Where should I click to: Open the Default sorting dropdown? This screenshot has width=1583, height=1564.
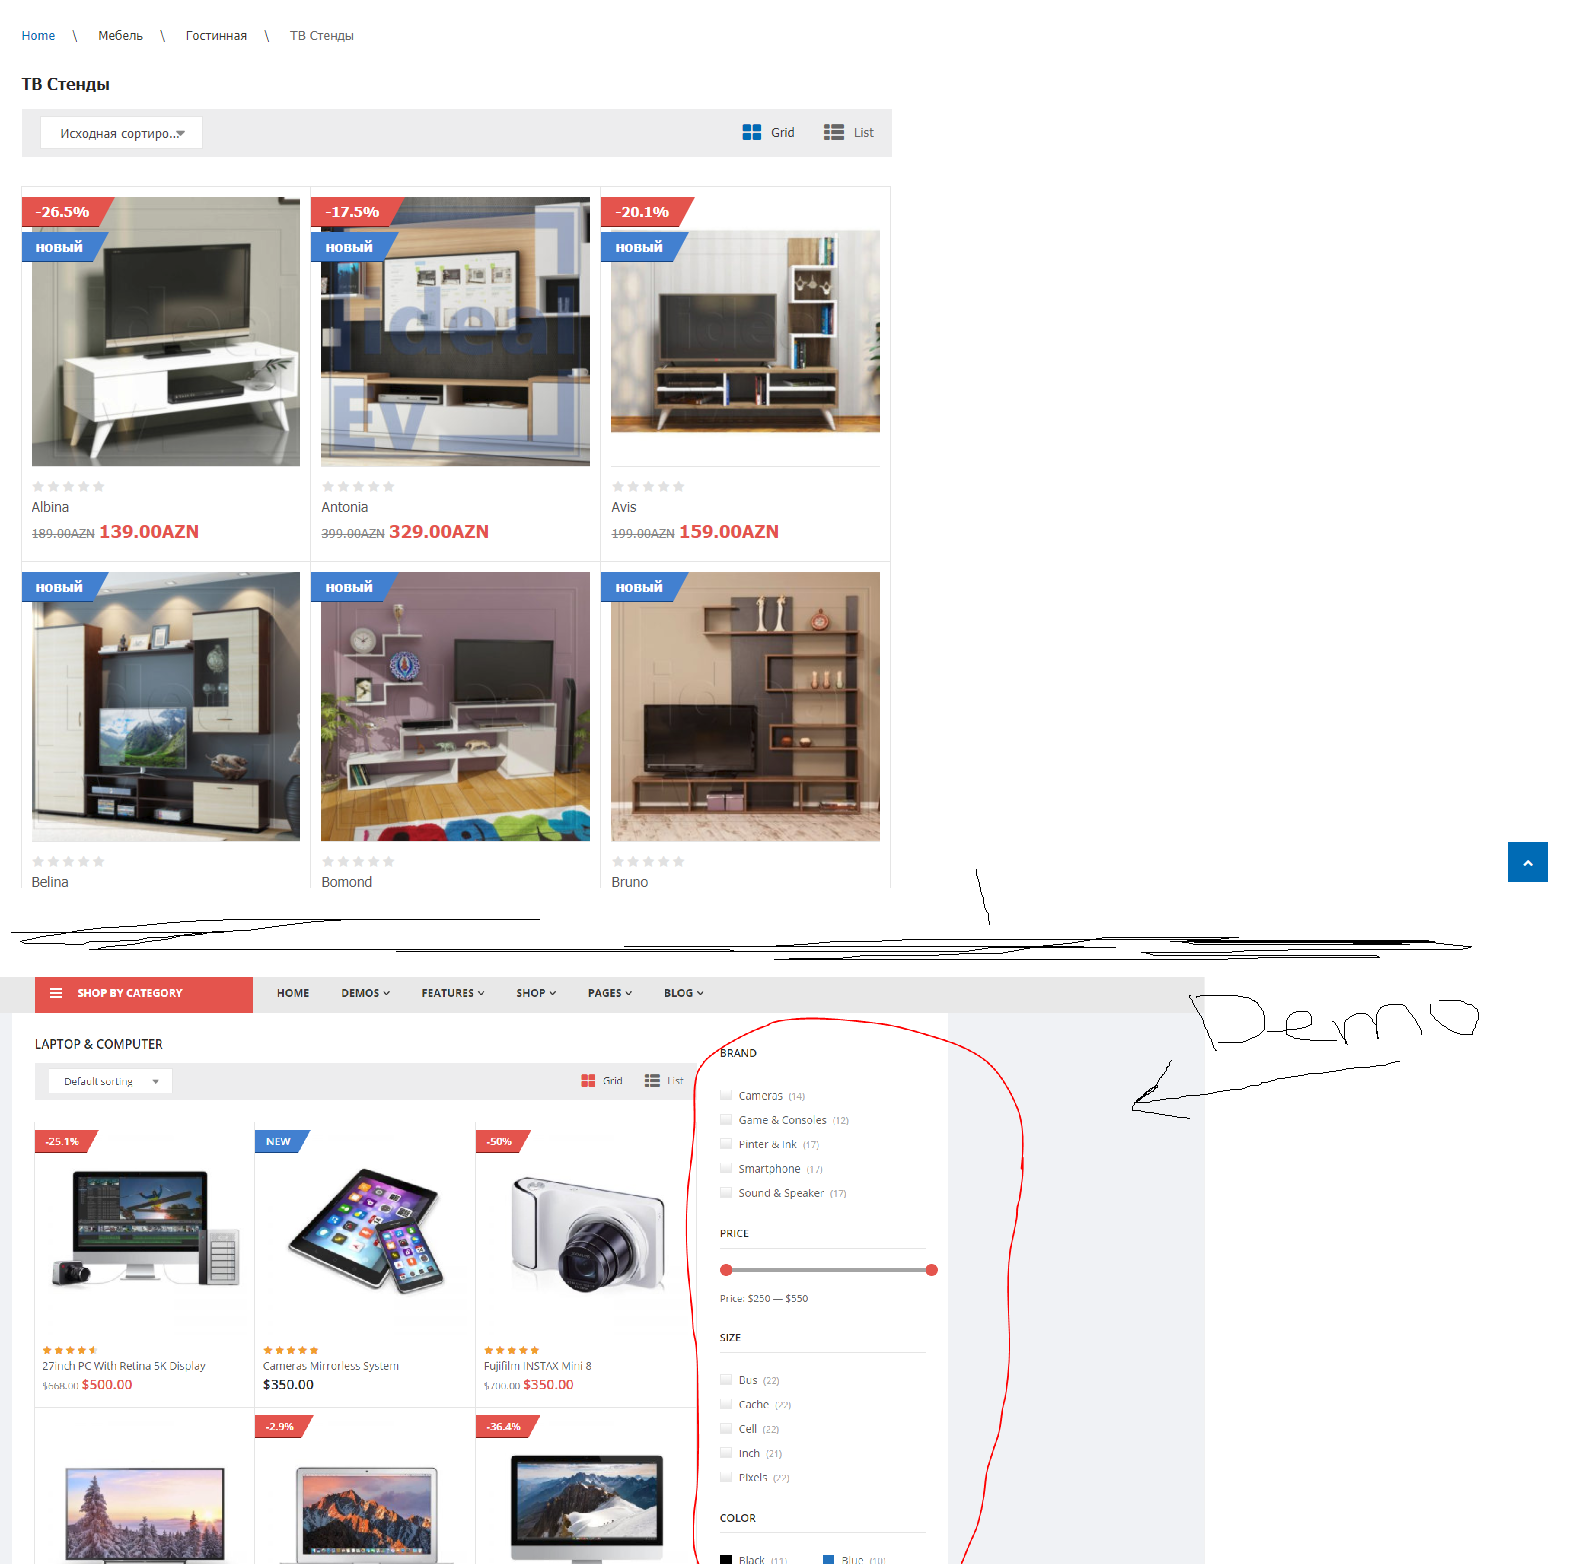(110, 1081)
